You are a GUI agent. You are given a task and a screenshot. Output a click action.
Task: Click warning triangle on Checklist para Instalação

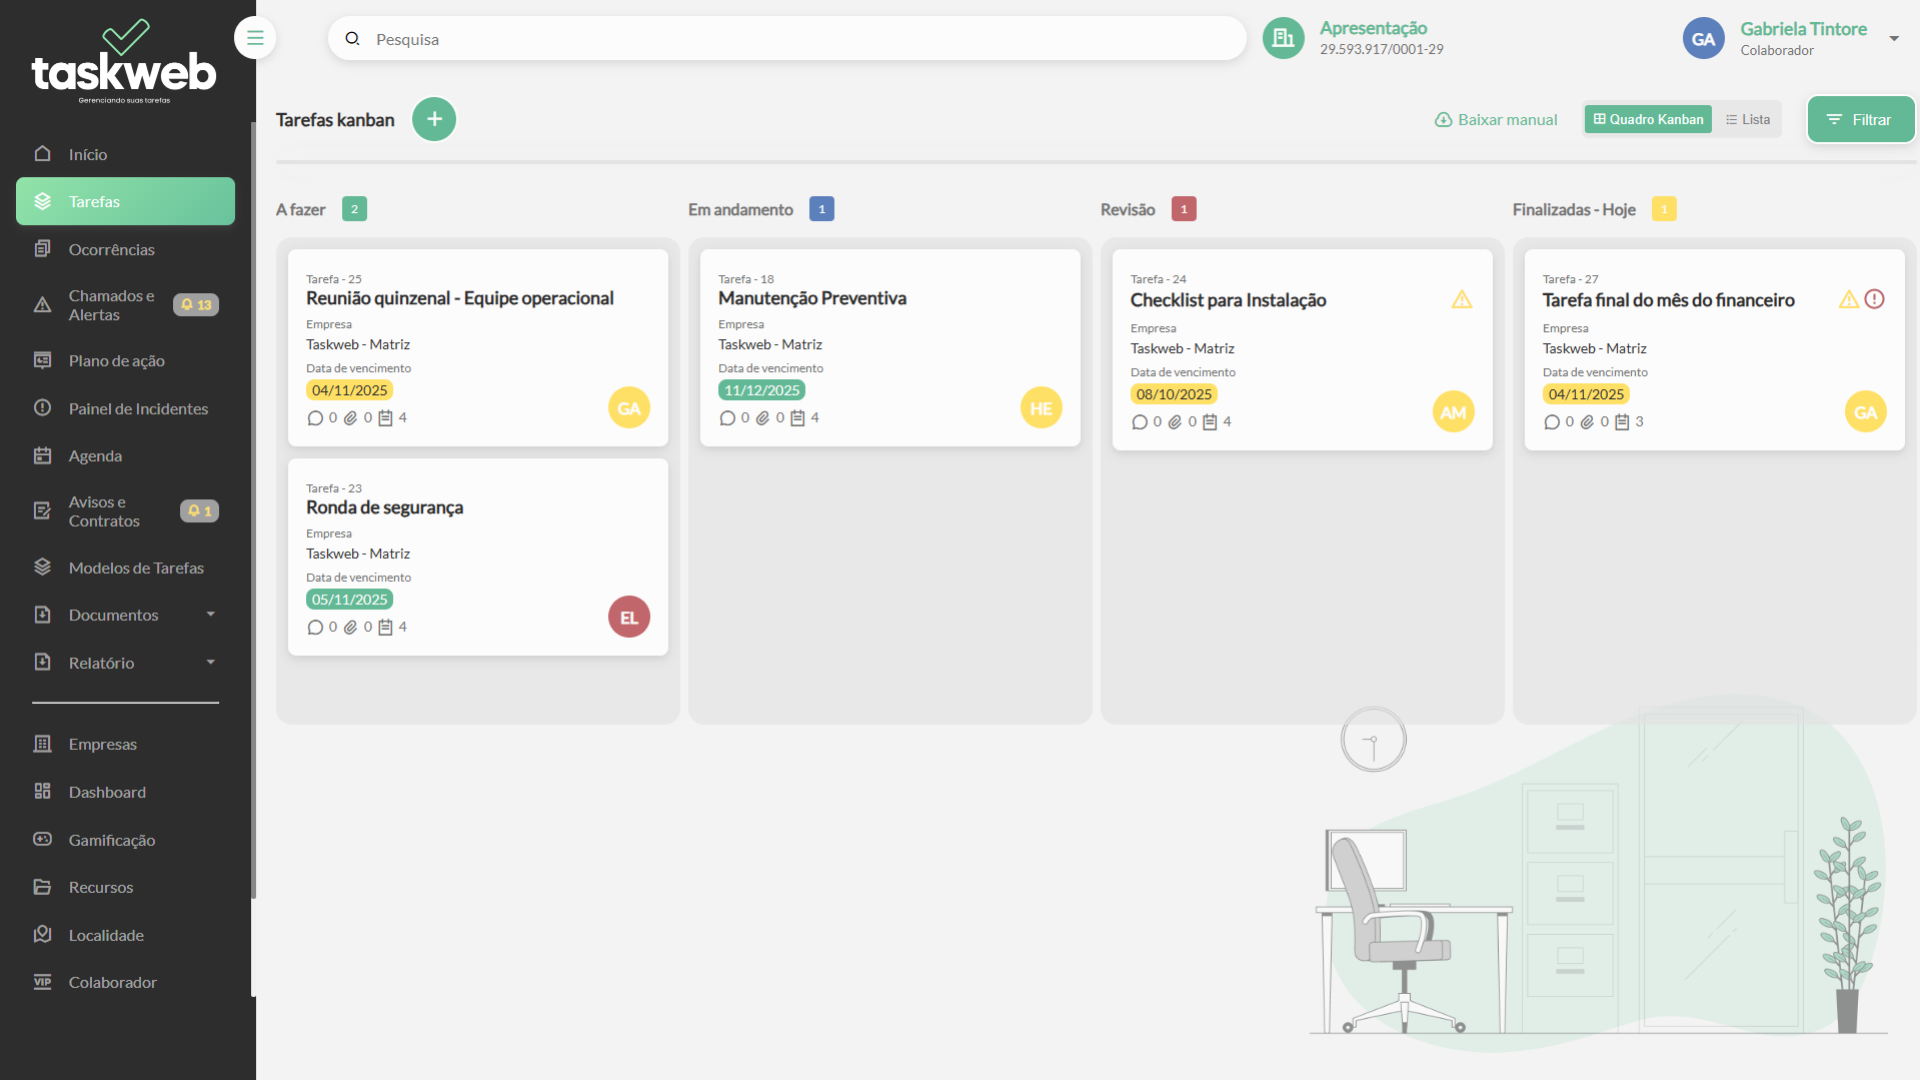(1462, 300)
